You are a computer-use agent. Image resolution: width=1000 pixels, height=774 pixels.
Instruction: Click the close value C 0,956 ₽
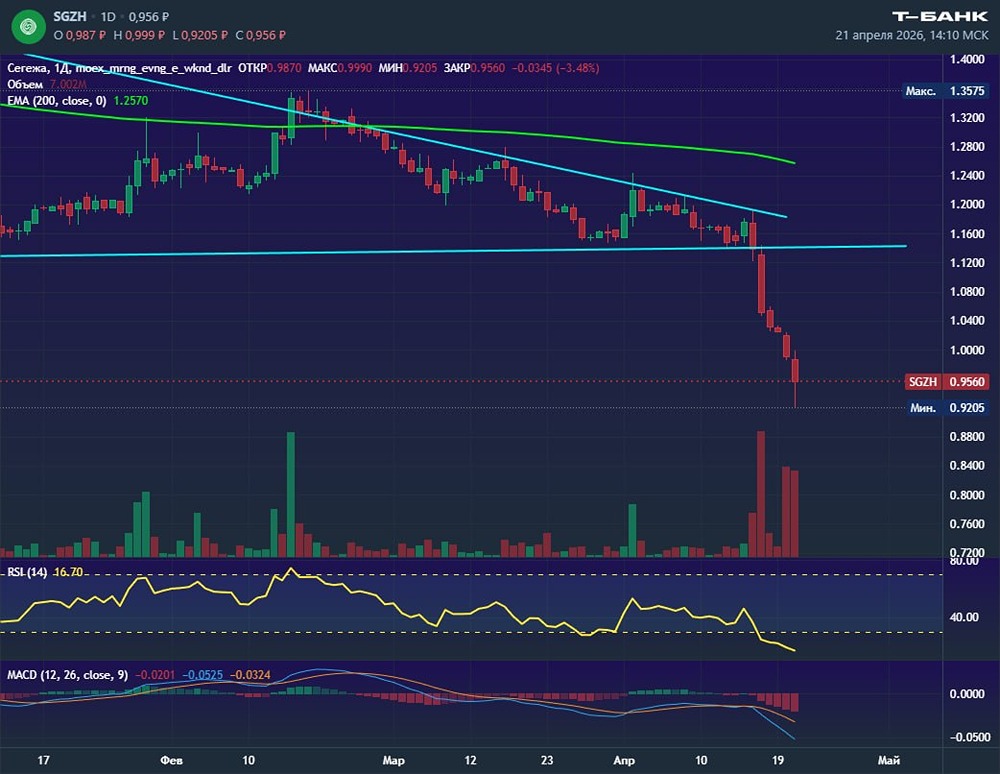coord(260,35)
